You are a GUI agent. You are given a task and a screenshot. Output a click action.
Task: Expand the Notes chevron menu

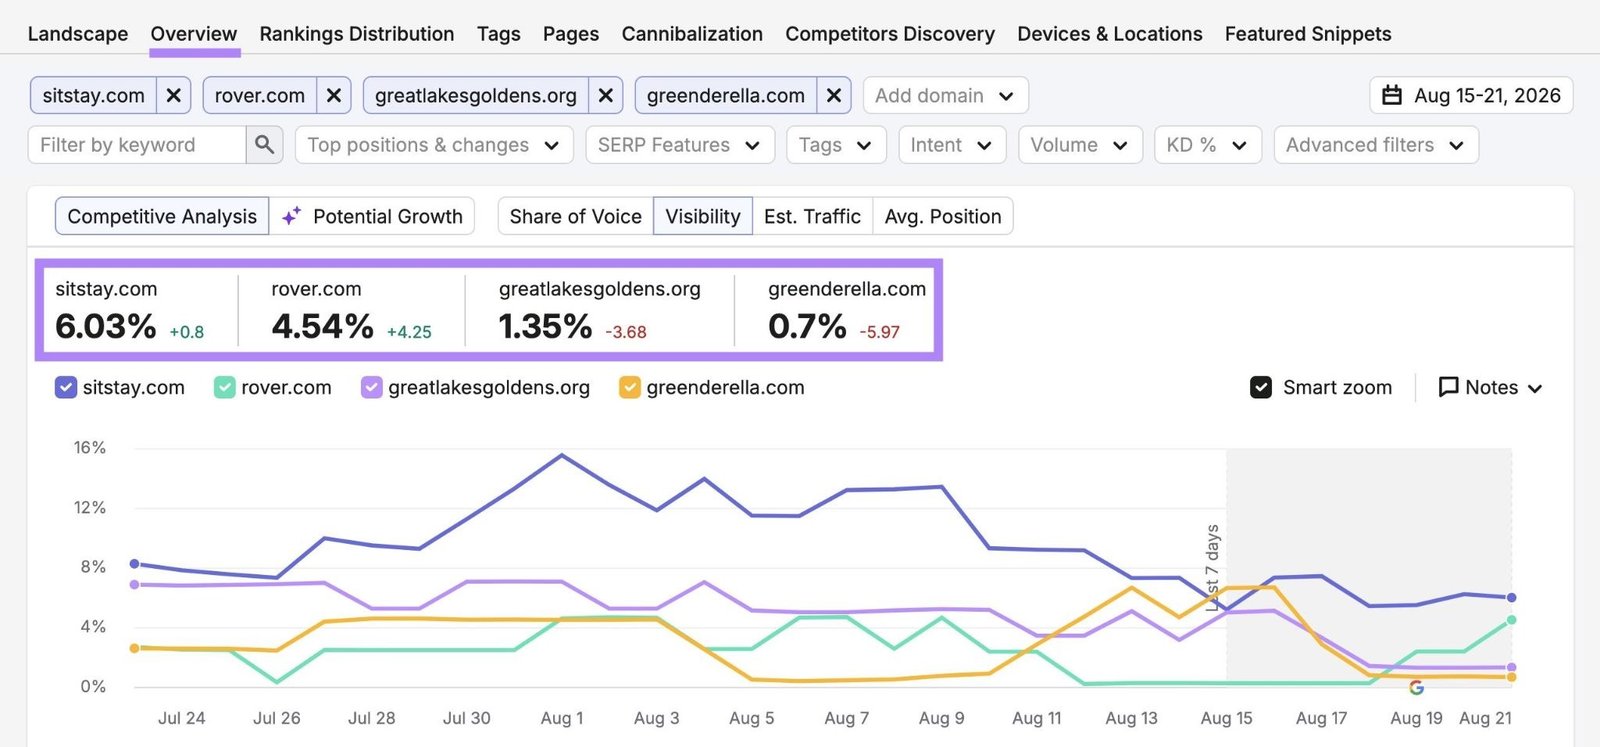[1535, 388]
